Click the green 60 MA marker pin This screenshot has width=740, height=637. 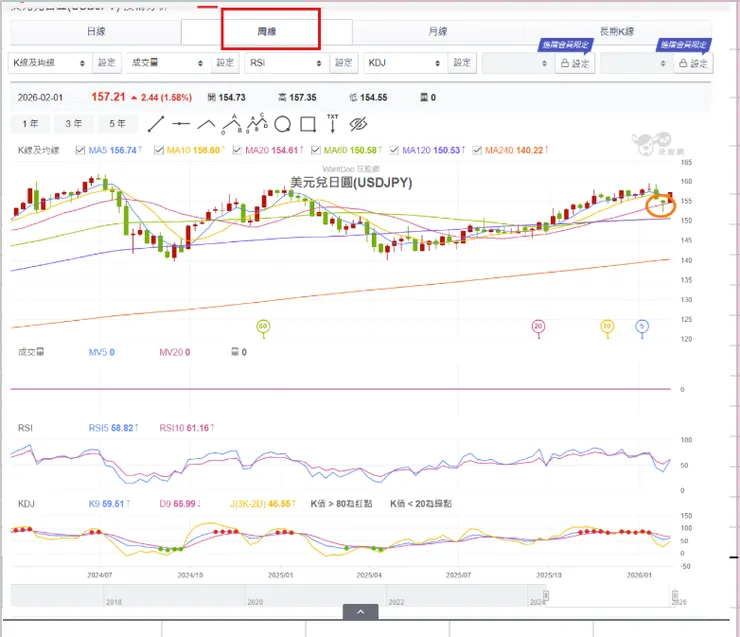tap(263, 327)
